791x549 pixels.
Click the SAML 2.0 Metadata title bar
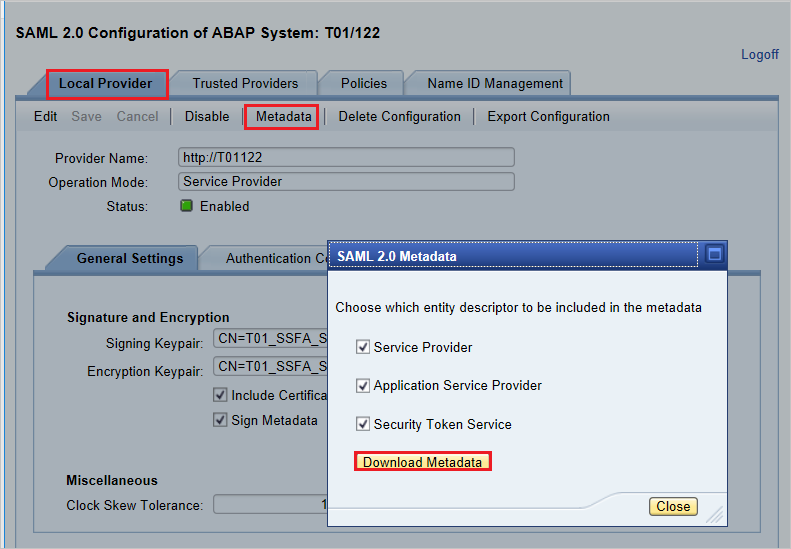(514, 256)
